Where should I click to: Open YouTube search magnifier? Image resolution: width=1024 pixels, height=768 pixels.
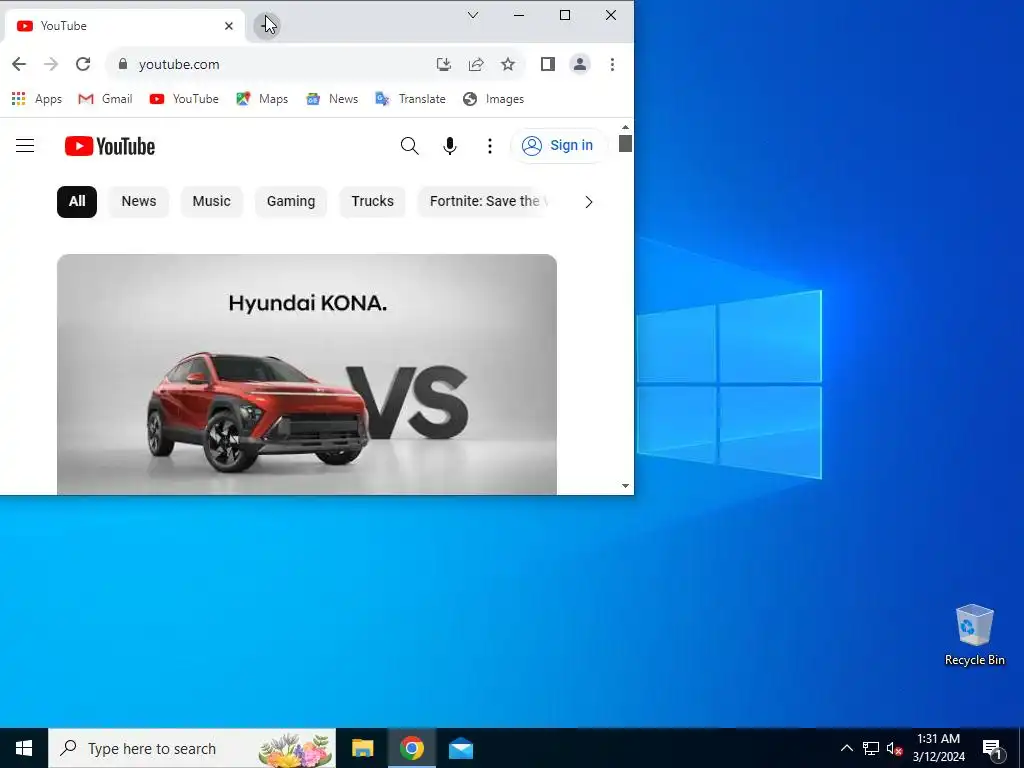(x=409, y=146)
